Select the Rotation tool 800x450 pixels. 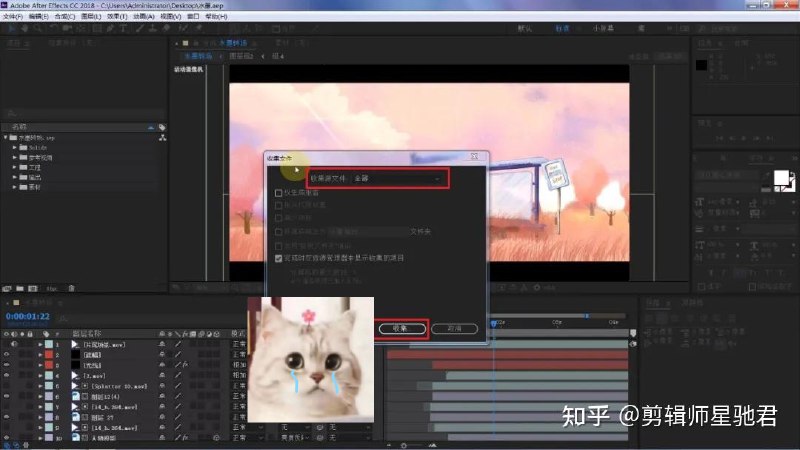pos(54,29)
